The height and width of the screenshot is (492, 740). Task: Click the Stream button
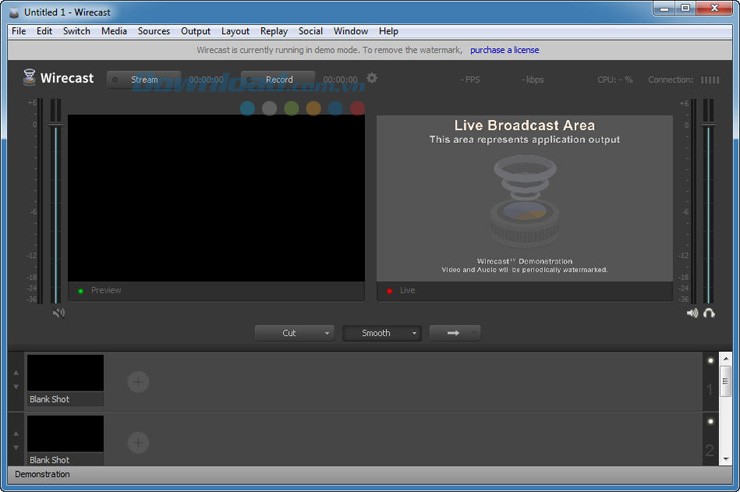pos(144,80)
